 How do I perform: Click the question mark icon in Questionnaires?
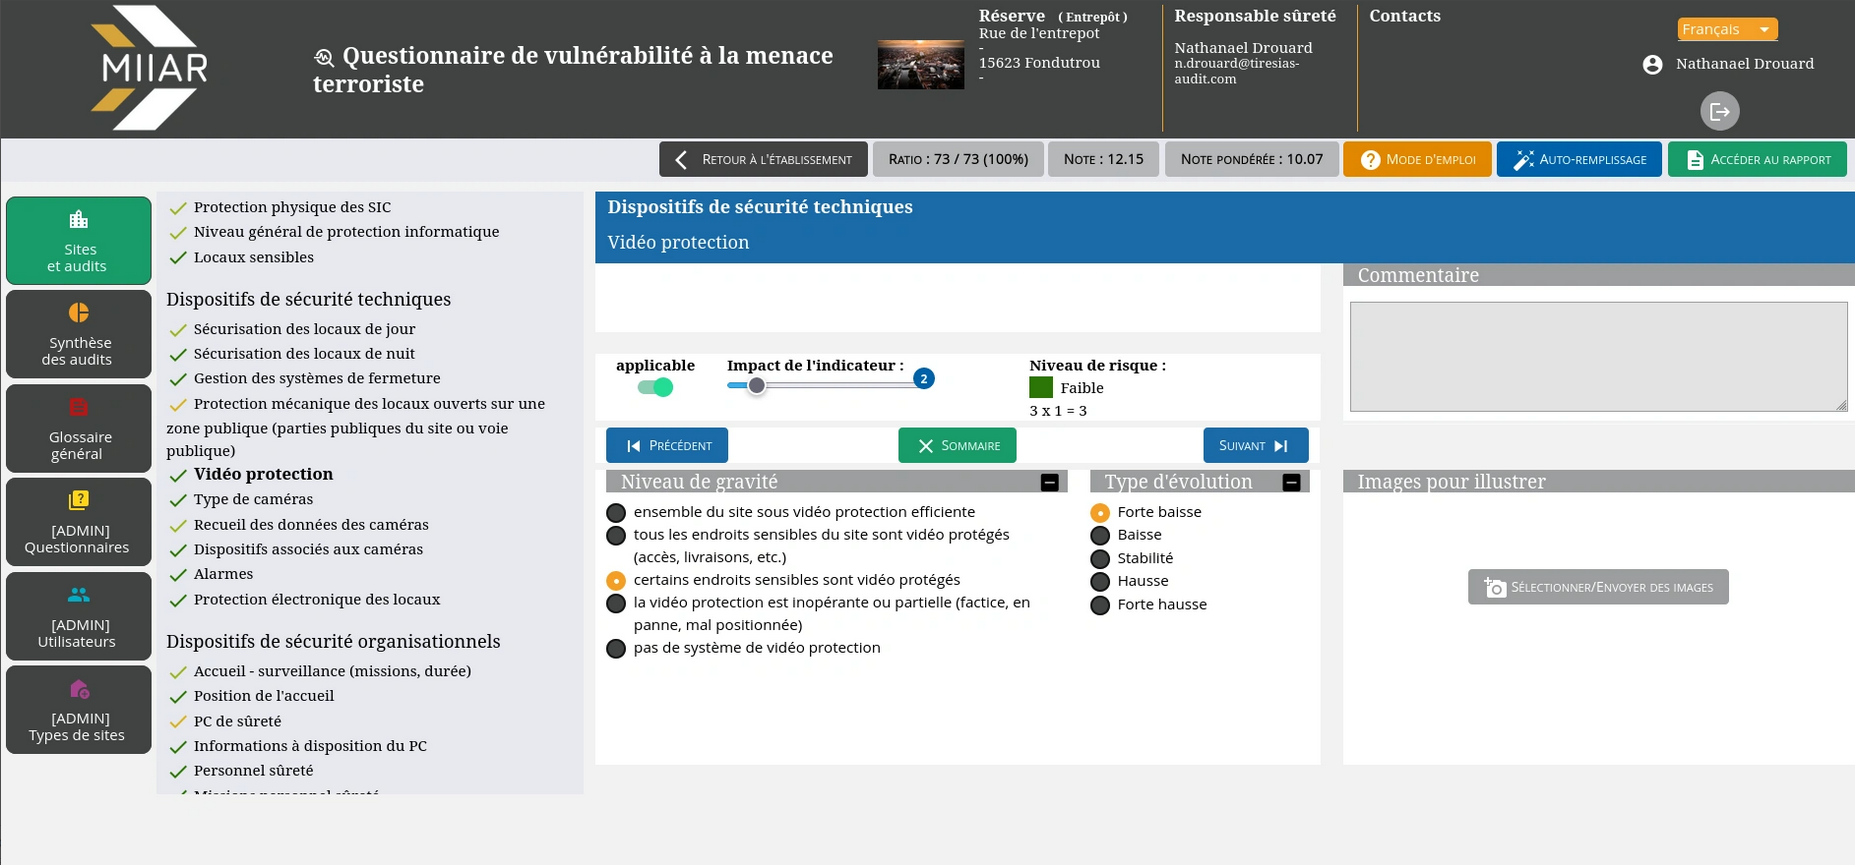(79, 500)
